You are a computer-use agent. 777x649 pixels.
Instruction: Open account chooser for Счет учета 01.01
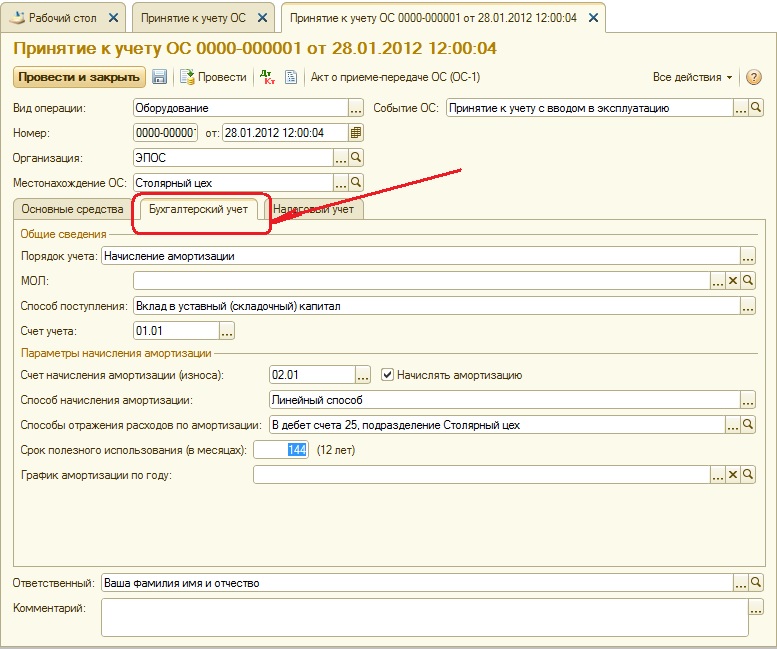click(227, 331)
